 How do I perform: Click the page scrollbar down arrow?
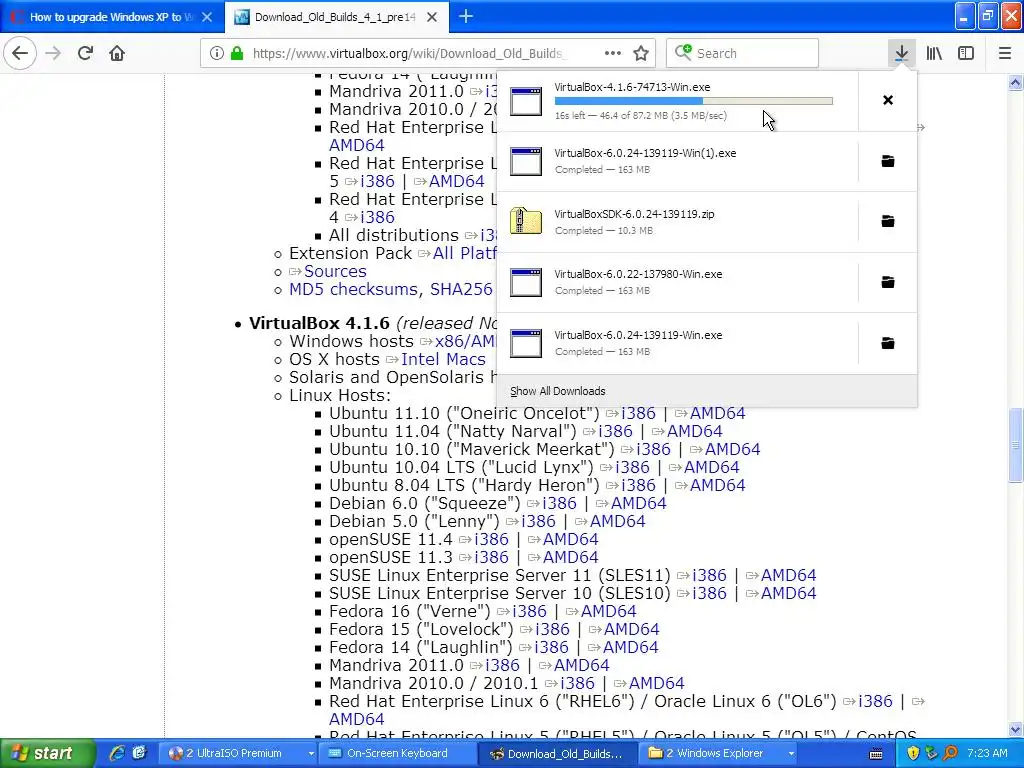pyautogui.click(x=1016, y=729)
